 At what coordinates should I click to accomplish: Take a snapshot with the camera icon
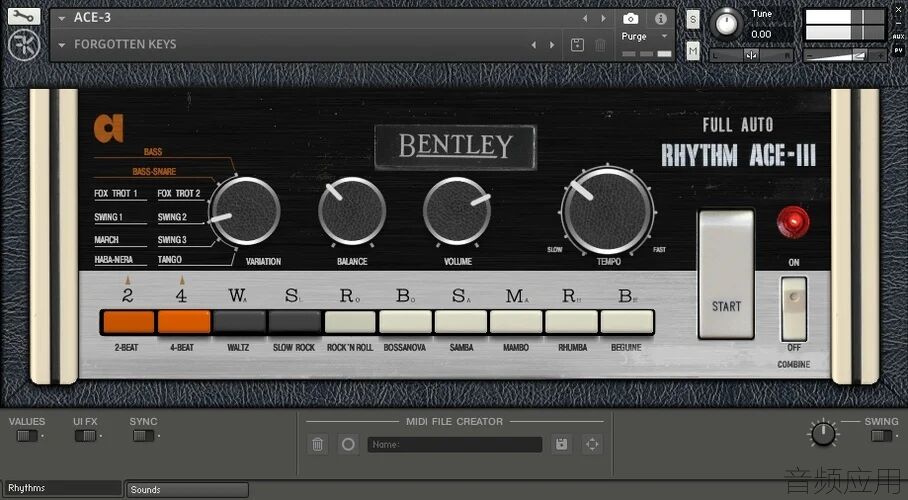click(x=631, y=19)
